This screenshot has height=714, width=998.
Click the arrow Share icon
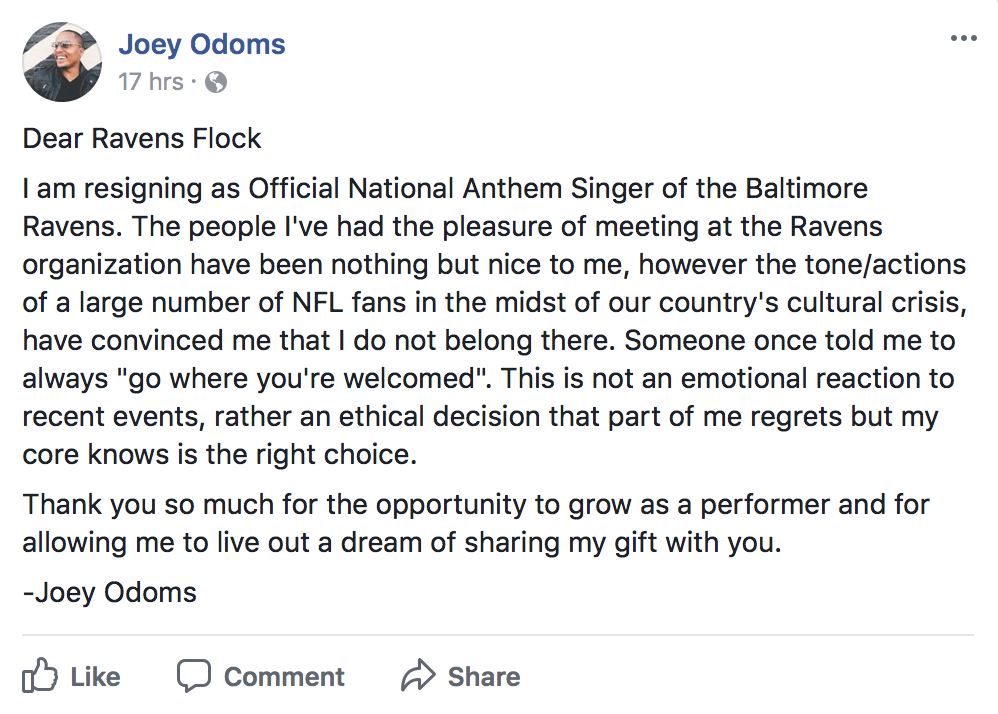[418, 675]
